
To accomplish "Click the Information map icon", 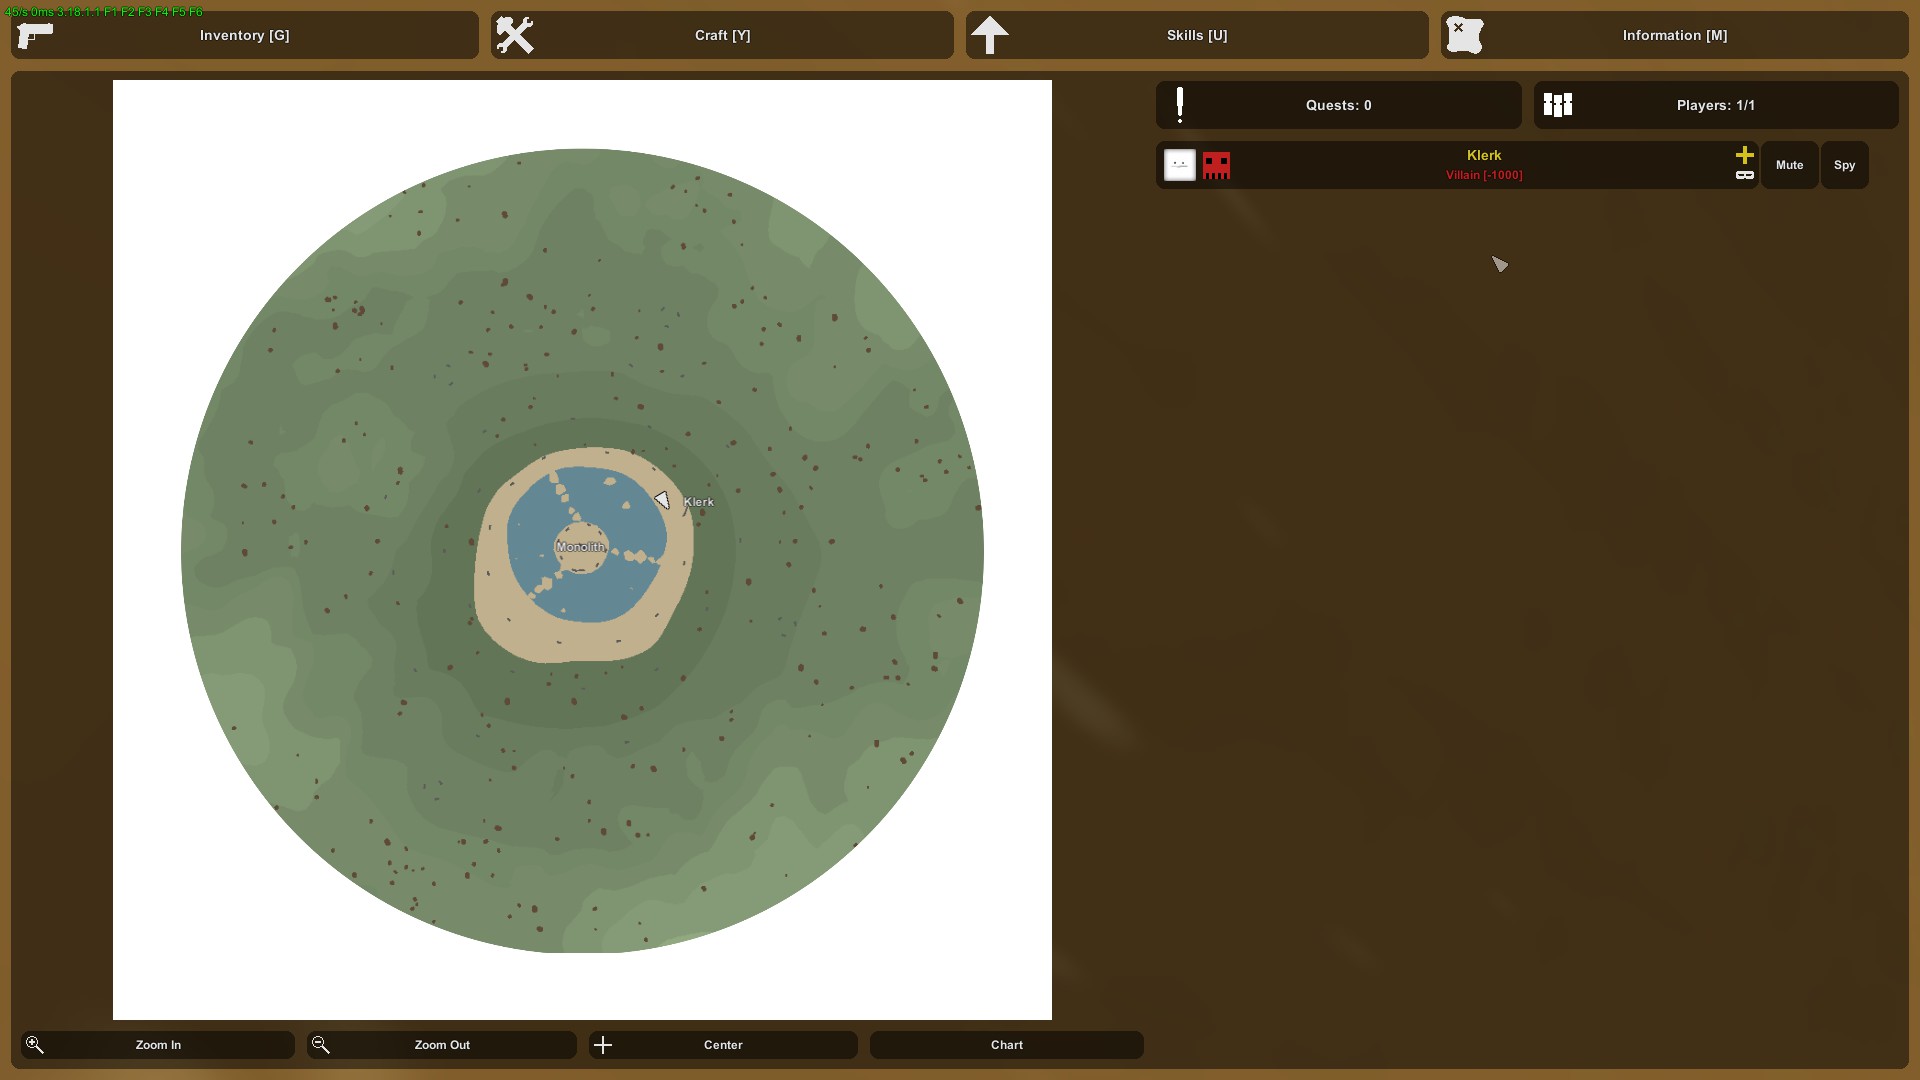I will 1465,35.
